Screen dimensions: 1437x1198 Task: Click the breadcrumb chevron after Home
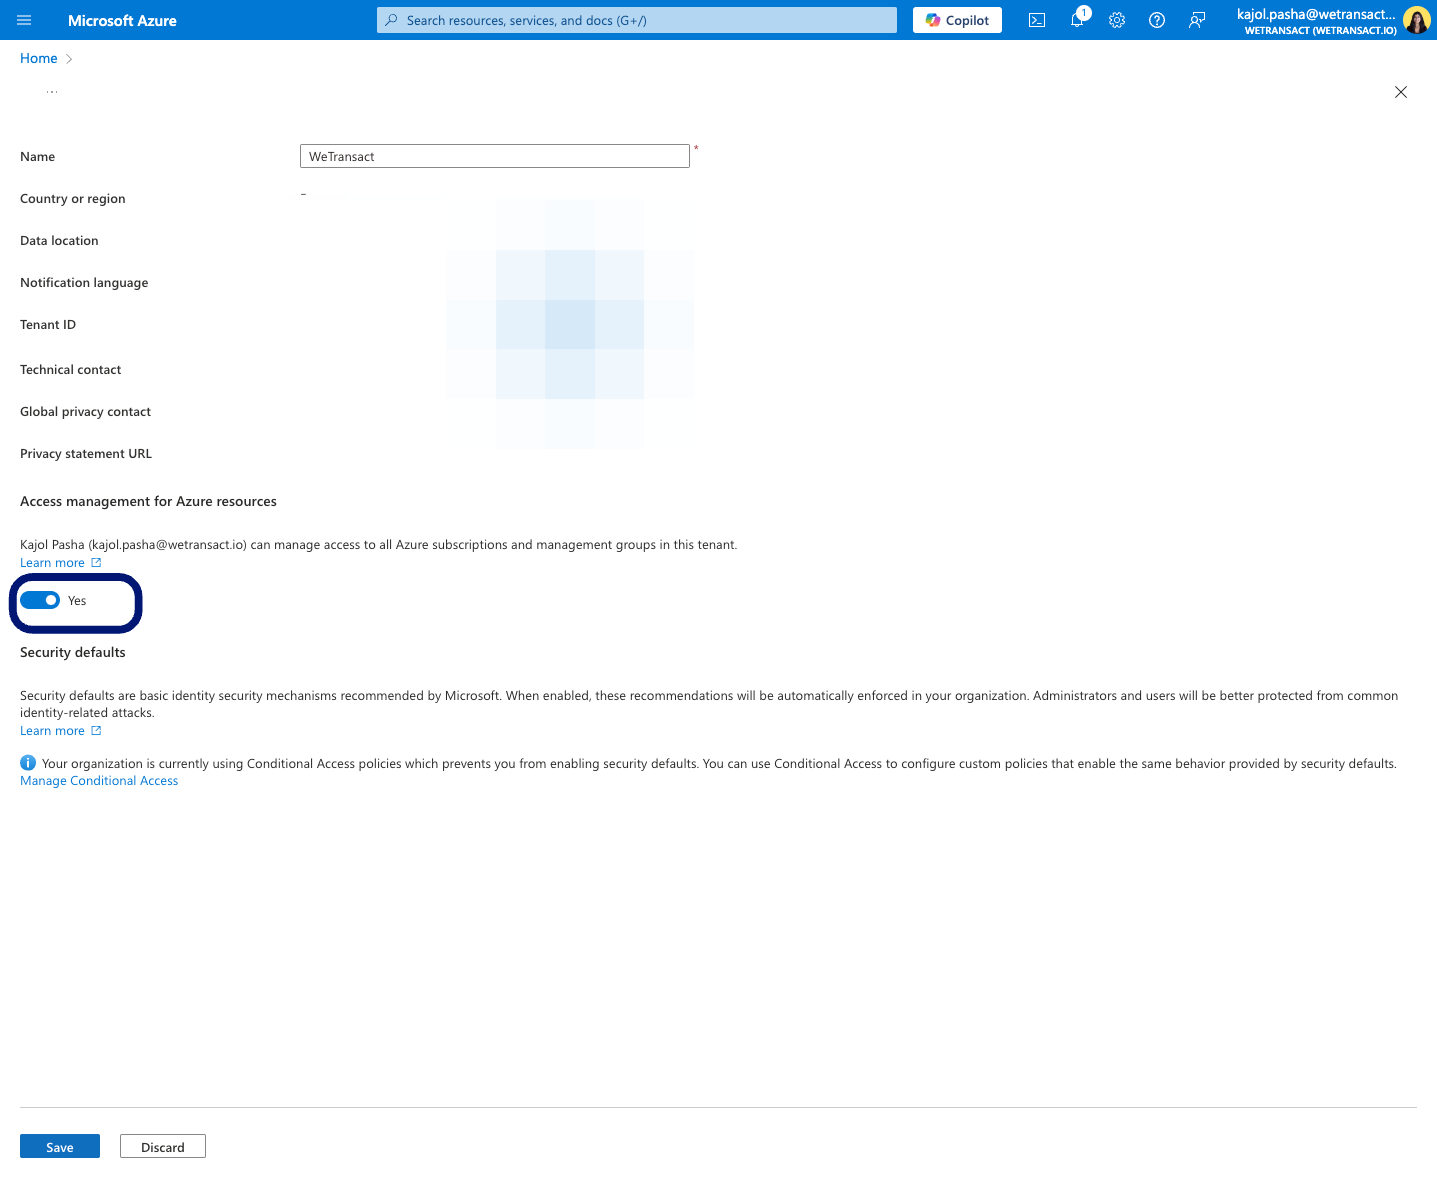[69, 59]
